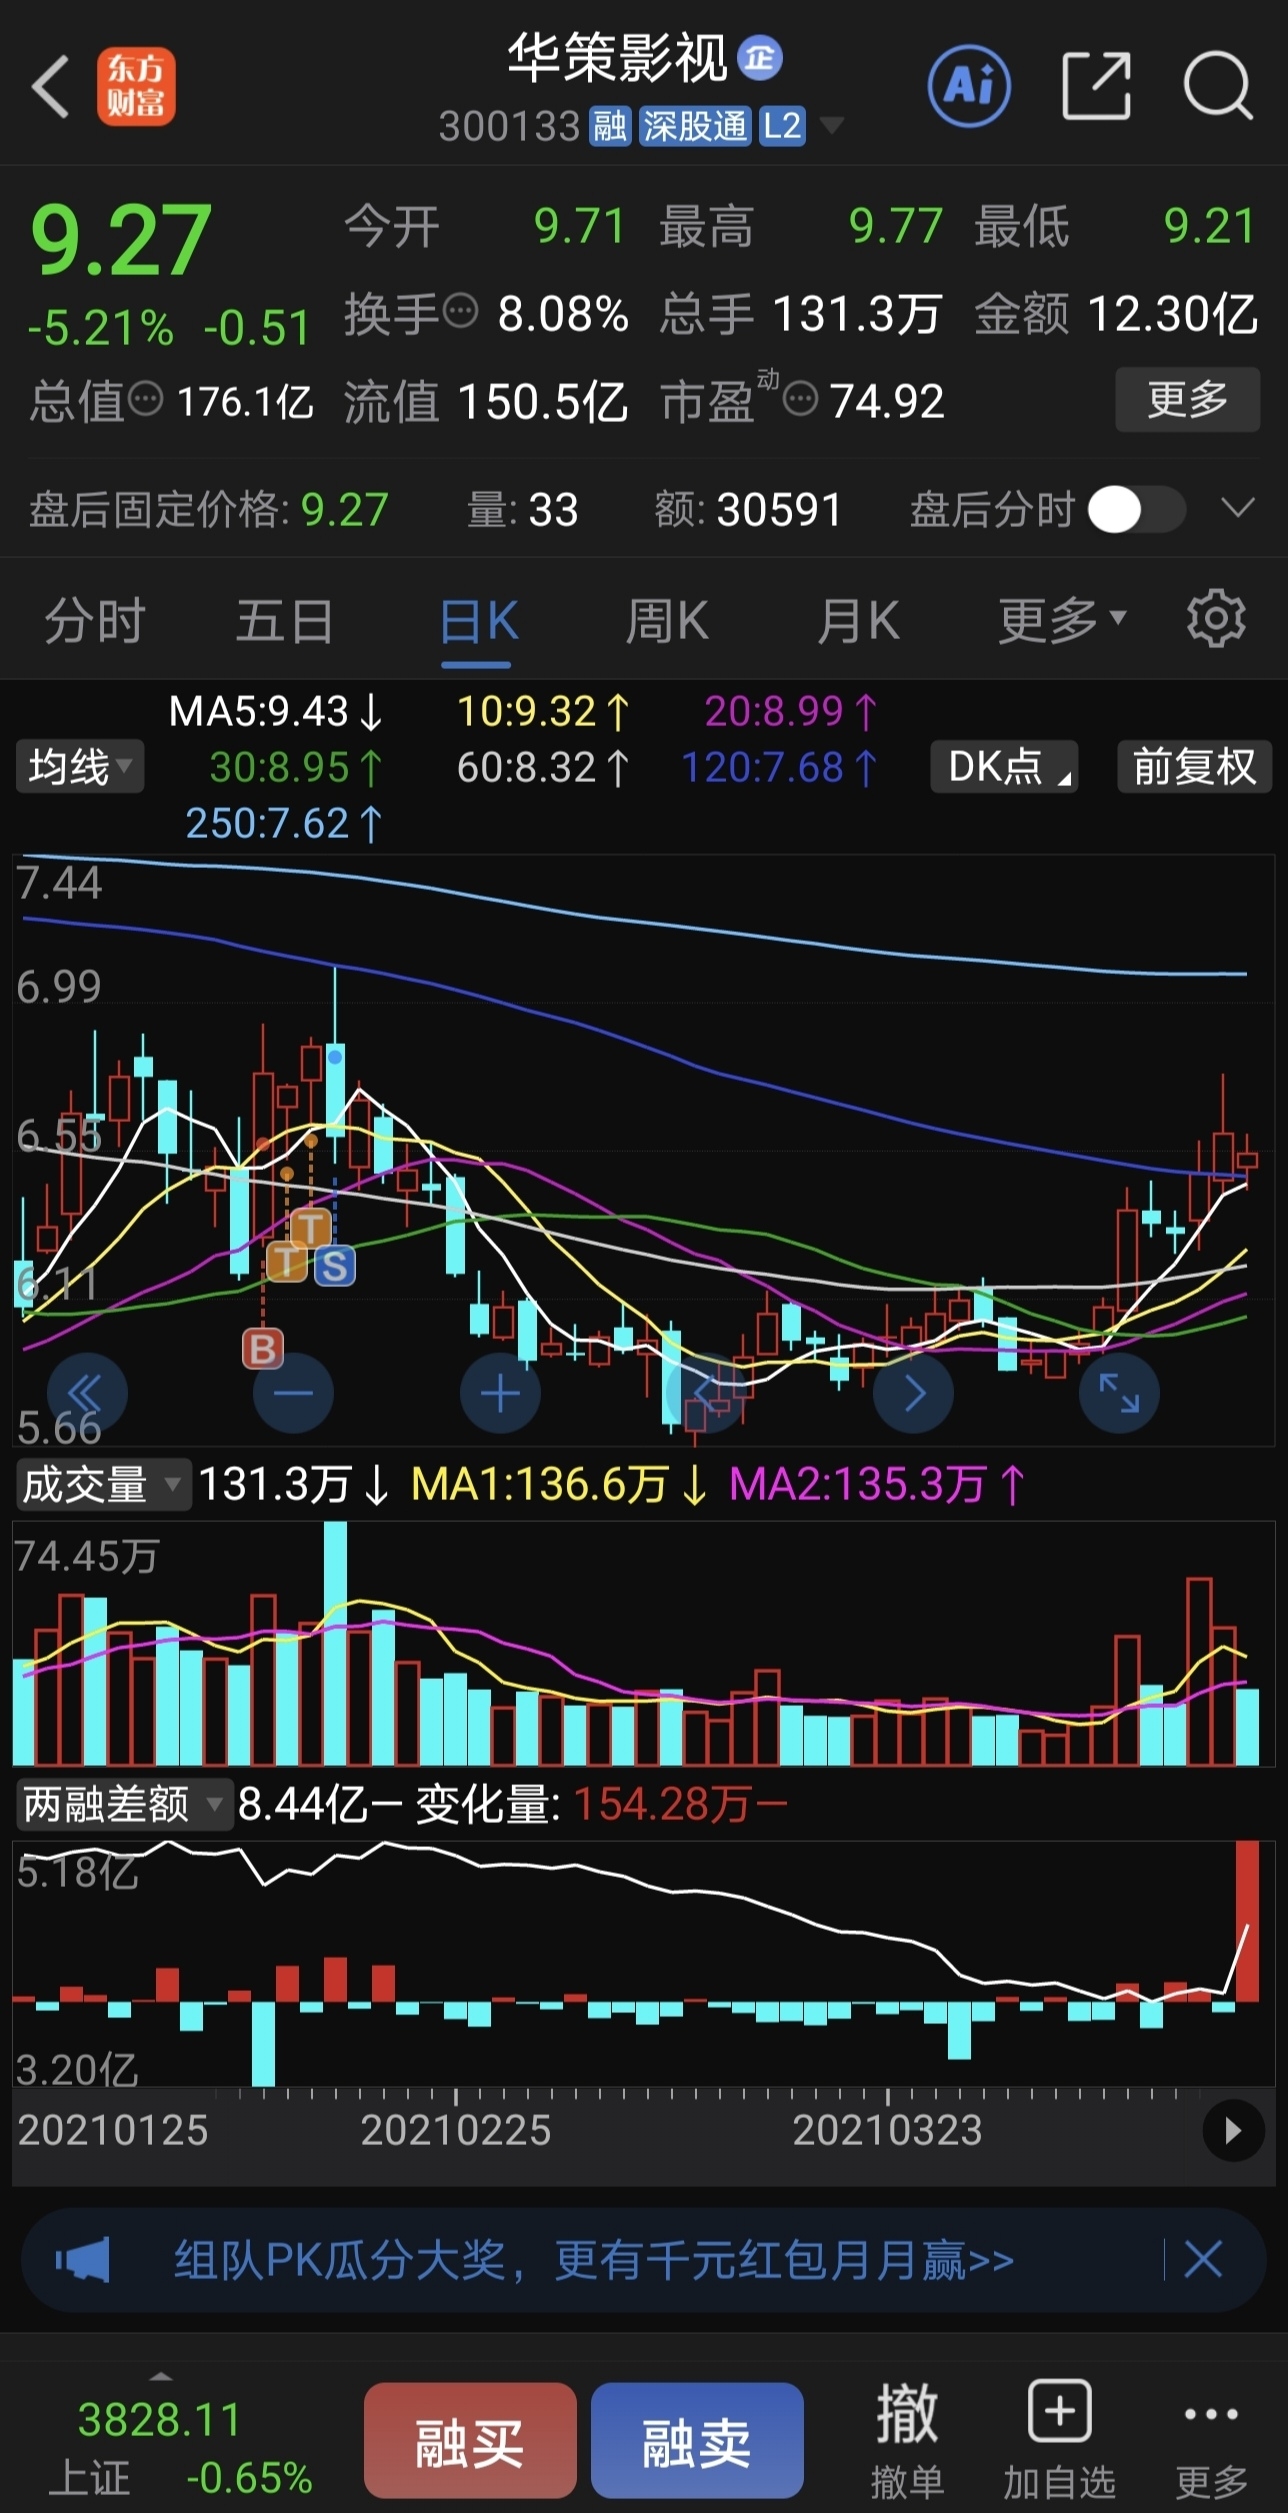The width and height of the screenshot is (1288, 2513).
Task: Tap the 变化量 154.28万 value
Action: pos(602,1805)
